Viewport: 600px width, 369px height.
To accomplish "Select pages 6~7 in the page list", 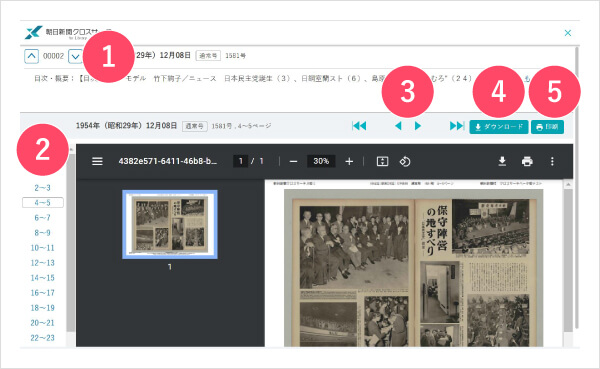I will [x=42, y=217].
